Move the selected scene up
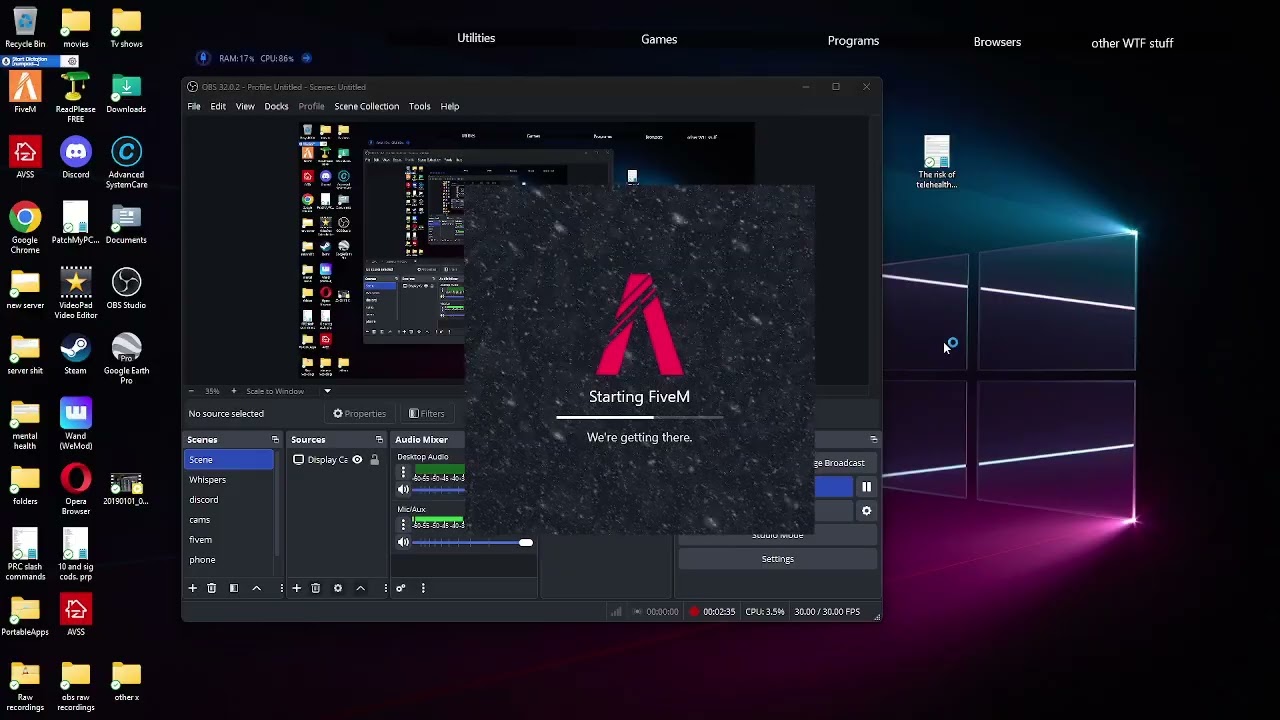The width and height of the screenshot is (1280, 720). tap(257, 588)
